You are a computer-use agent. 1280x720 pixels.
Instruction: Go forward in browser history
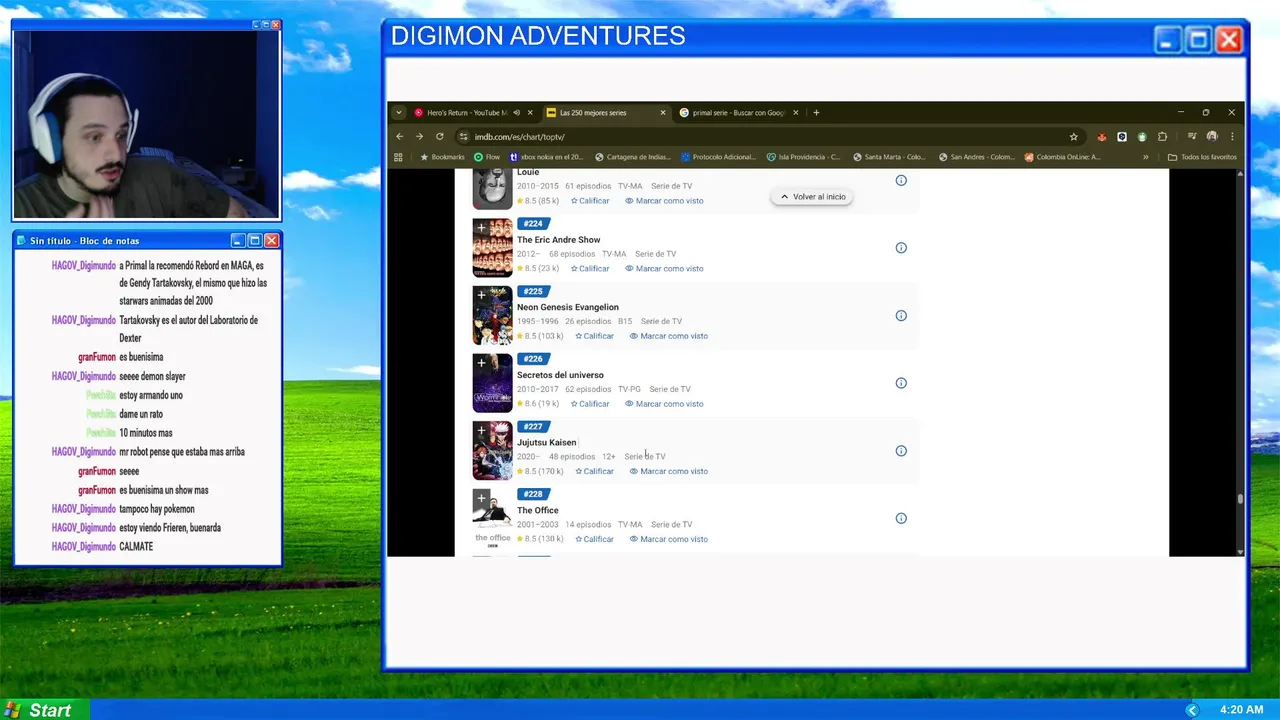click(419, 137)
